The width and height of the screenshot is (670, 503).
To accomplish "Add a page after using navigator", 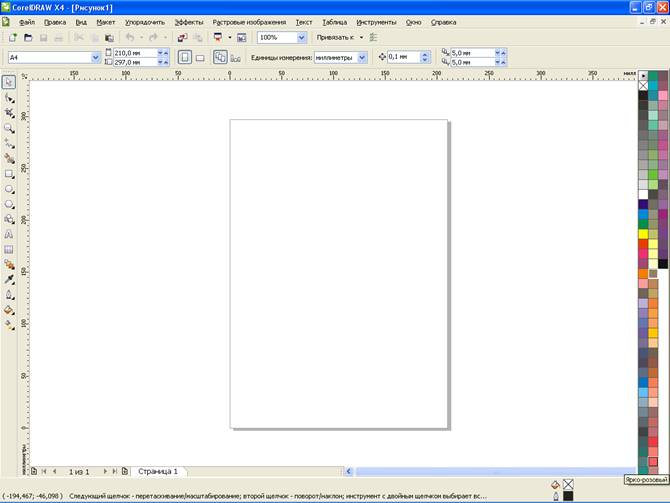I will (125, 471).
